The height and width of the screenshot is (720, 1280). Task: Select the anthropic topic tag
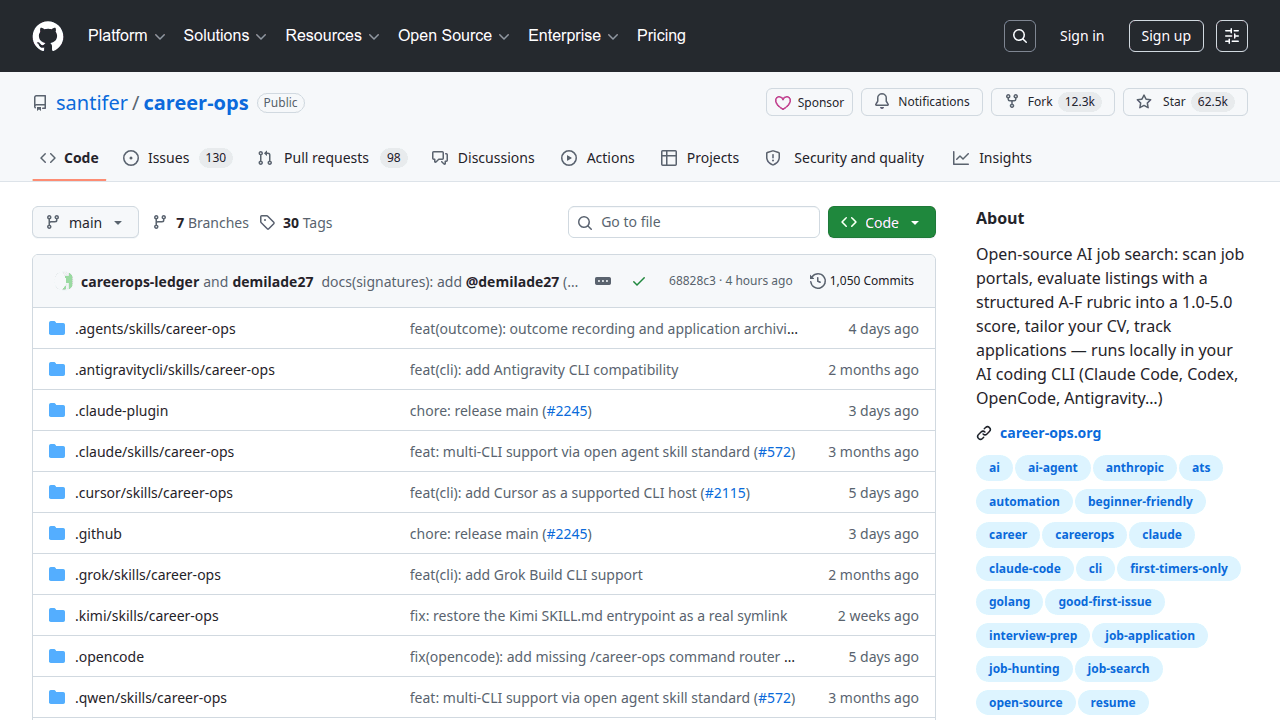[1135, 468]
